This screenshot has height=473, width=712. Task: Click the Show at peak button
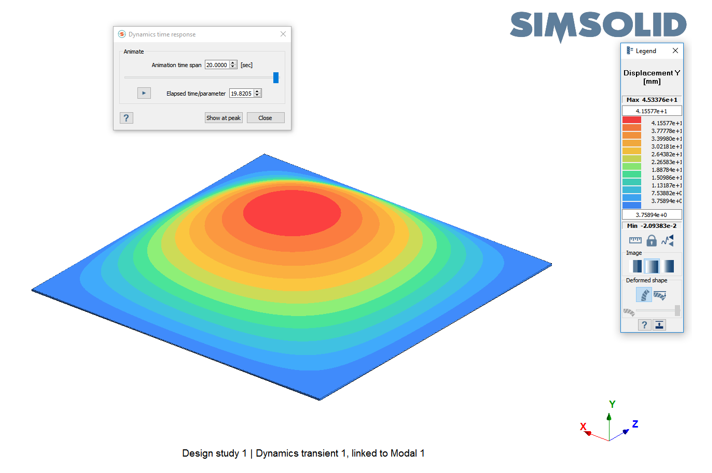(223, 118)
